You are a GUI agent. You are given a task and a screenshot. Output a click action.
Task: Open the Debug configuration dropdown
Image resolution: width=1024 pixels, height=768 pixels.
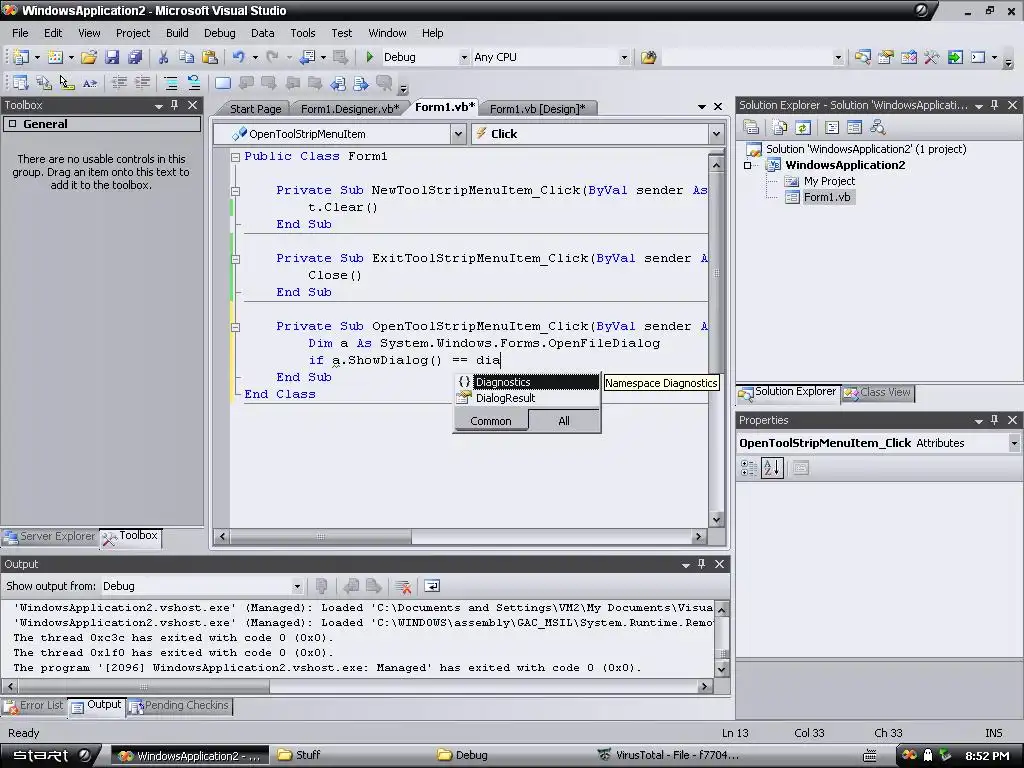click(x=464, y=57)
